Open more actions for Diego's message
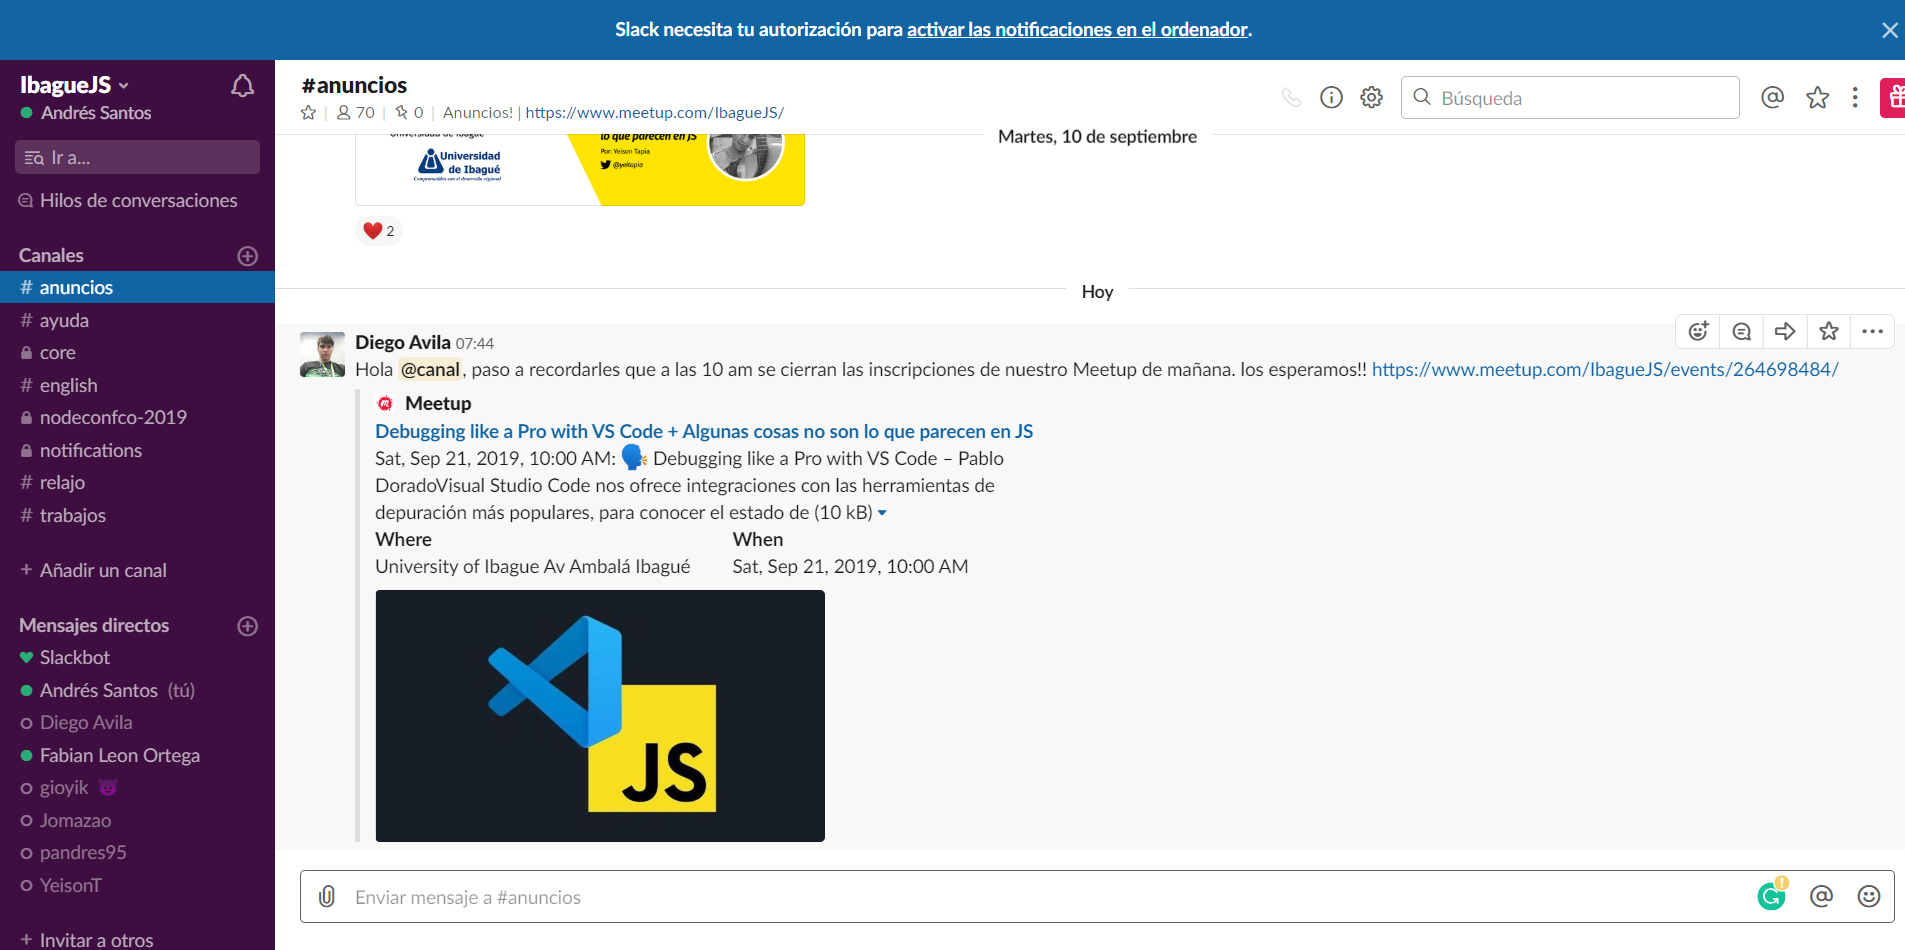1905x950 pixels. (x=1872, y=331)
